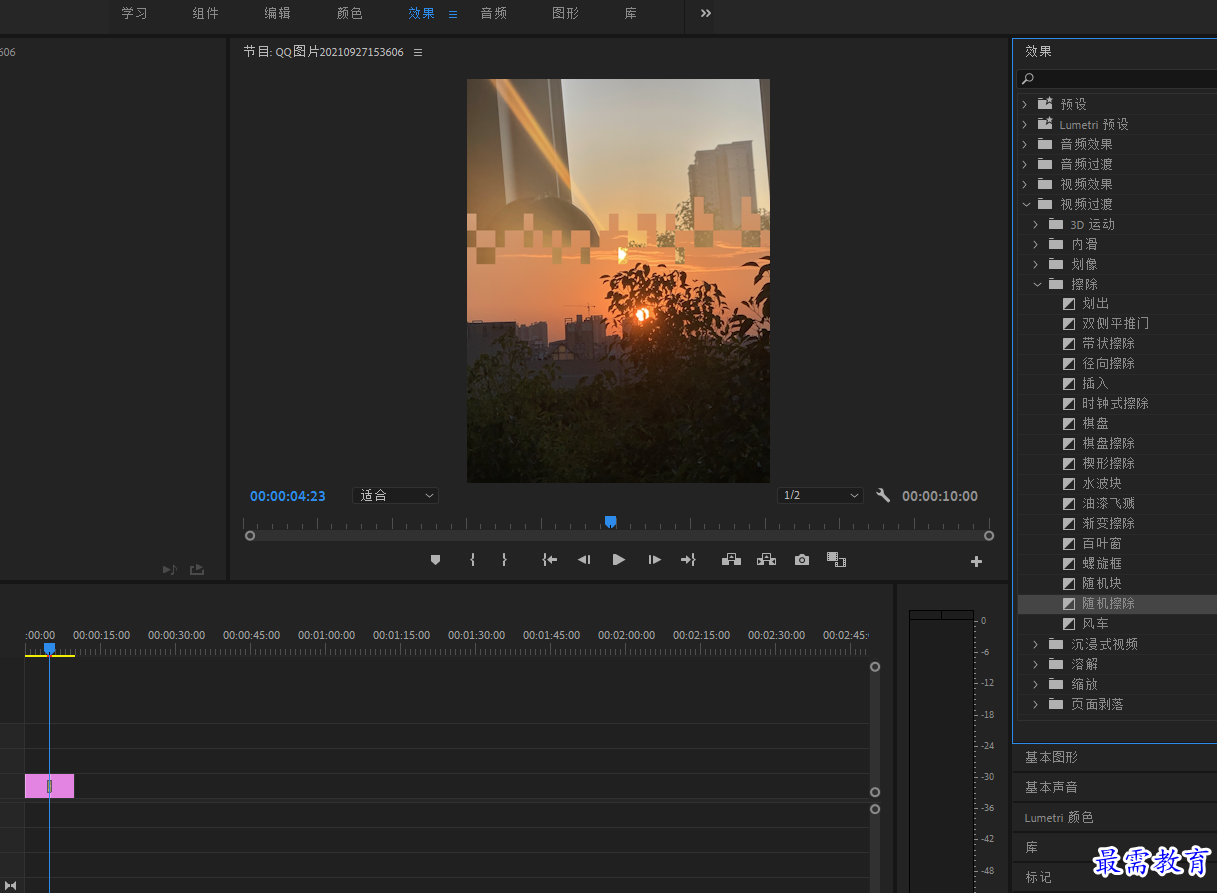The width and height of the screenshot is (1217, 893).
Task: Open monitor settings wrench icon
Action: (x=883, y=495)
